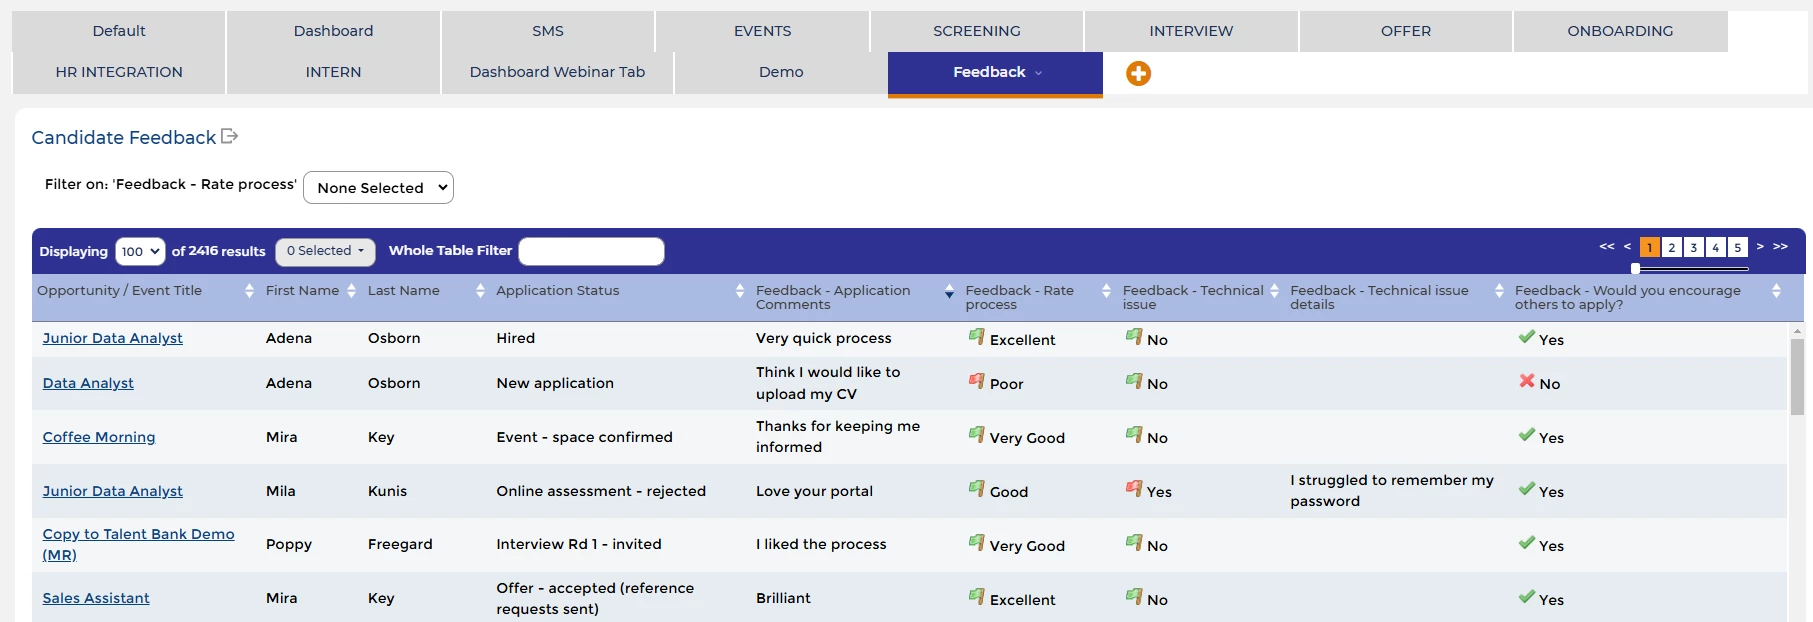Viewport: 1813px width, 622px height.
Task: Select the INTERN tab
Action: pyautogui.click(x=333, y=72)
